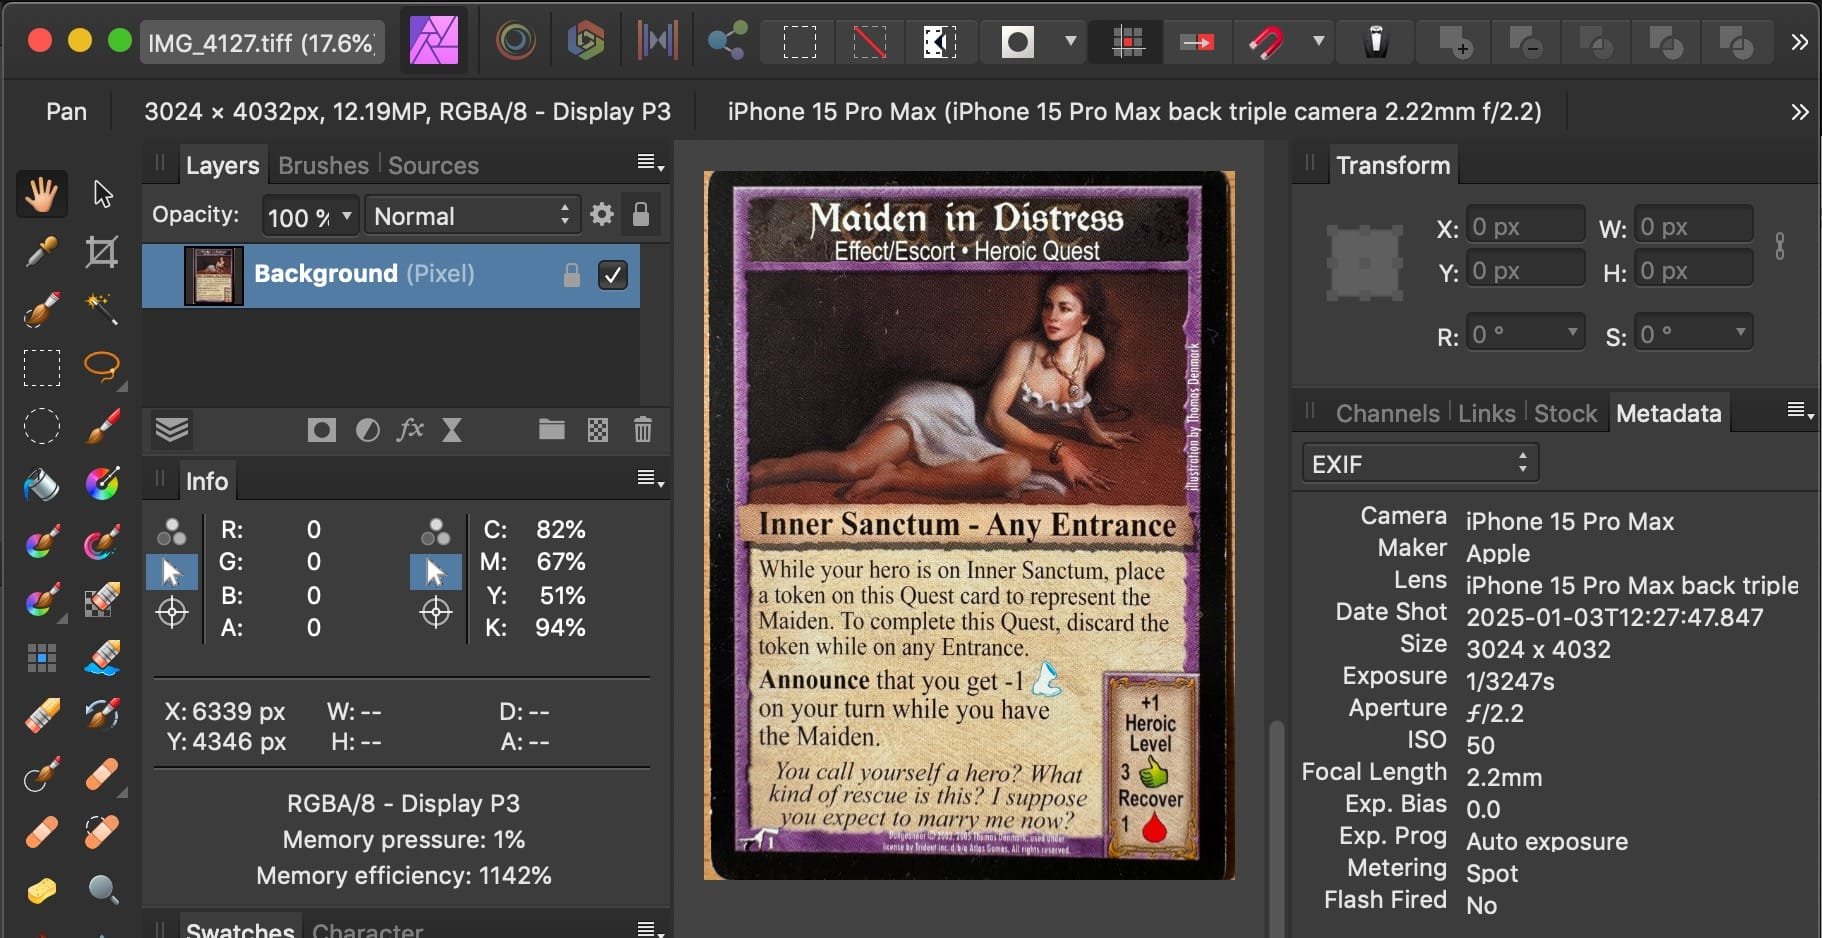1822x938 pixels.
Task: Switch to the Brushes tab
Action: 323,165
